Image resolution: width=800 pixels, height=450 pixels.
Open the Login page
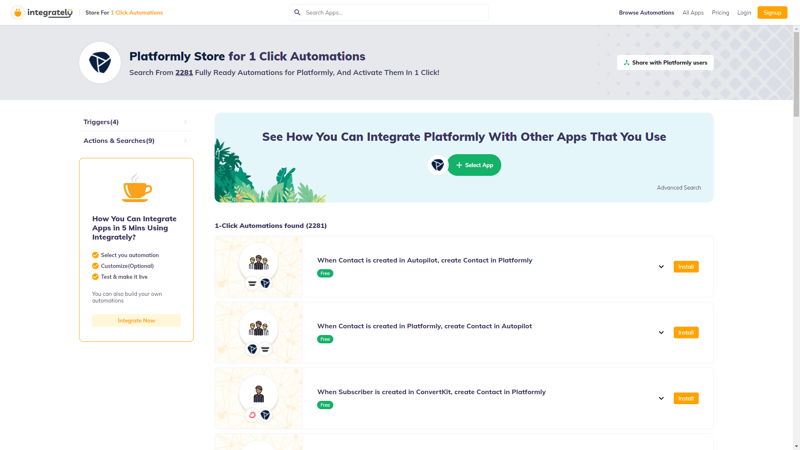(x=744, y=12)
